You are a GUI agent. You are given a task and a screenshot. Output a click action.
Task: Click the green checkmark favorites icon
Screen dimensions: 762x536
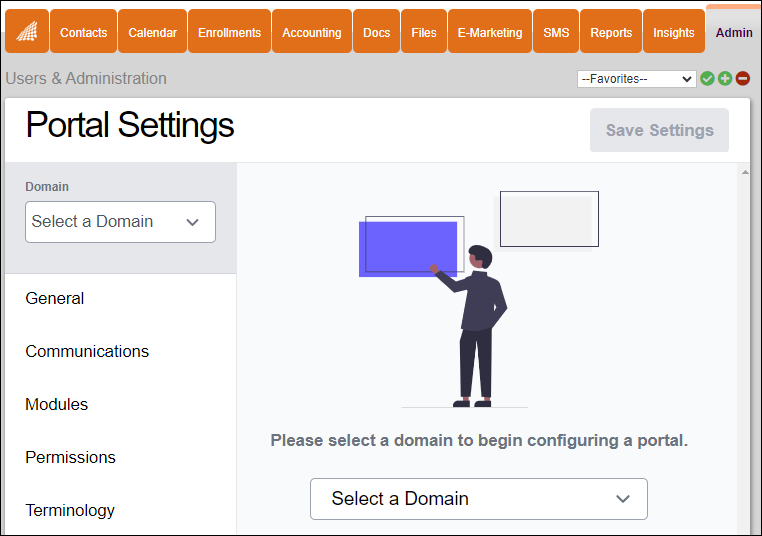tap(707, 79)
